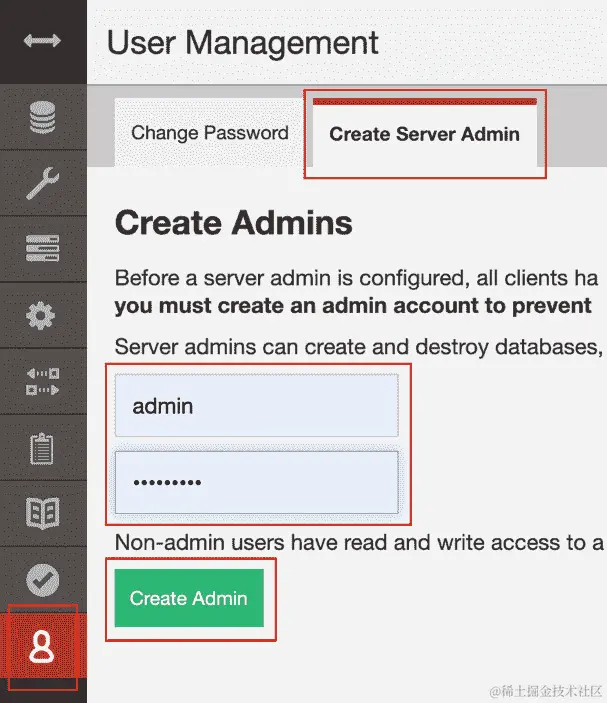Click text 'Server admins can create and destroy databases'

pos(356,347)
